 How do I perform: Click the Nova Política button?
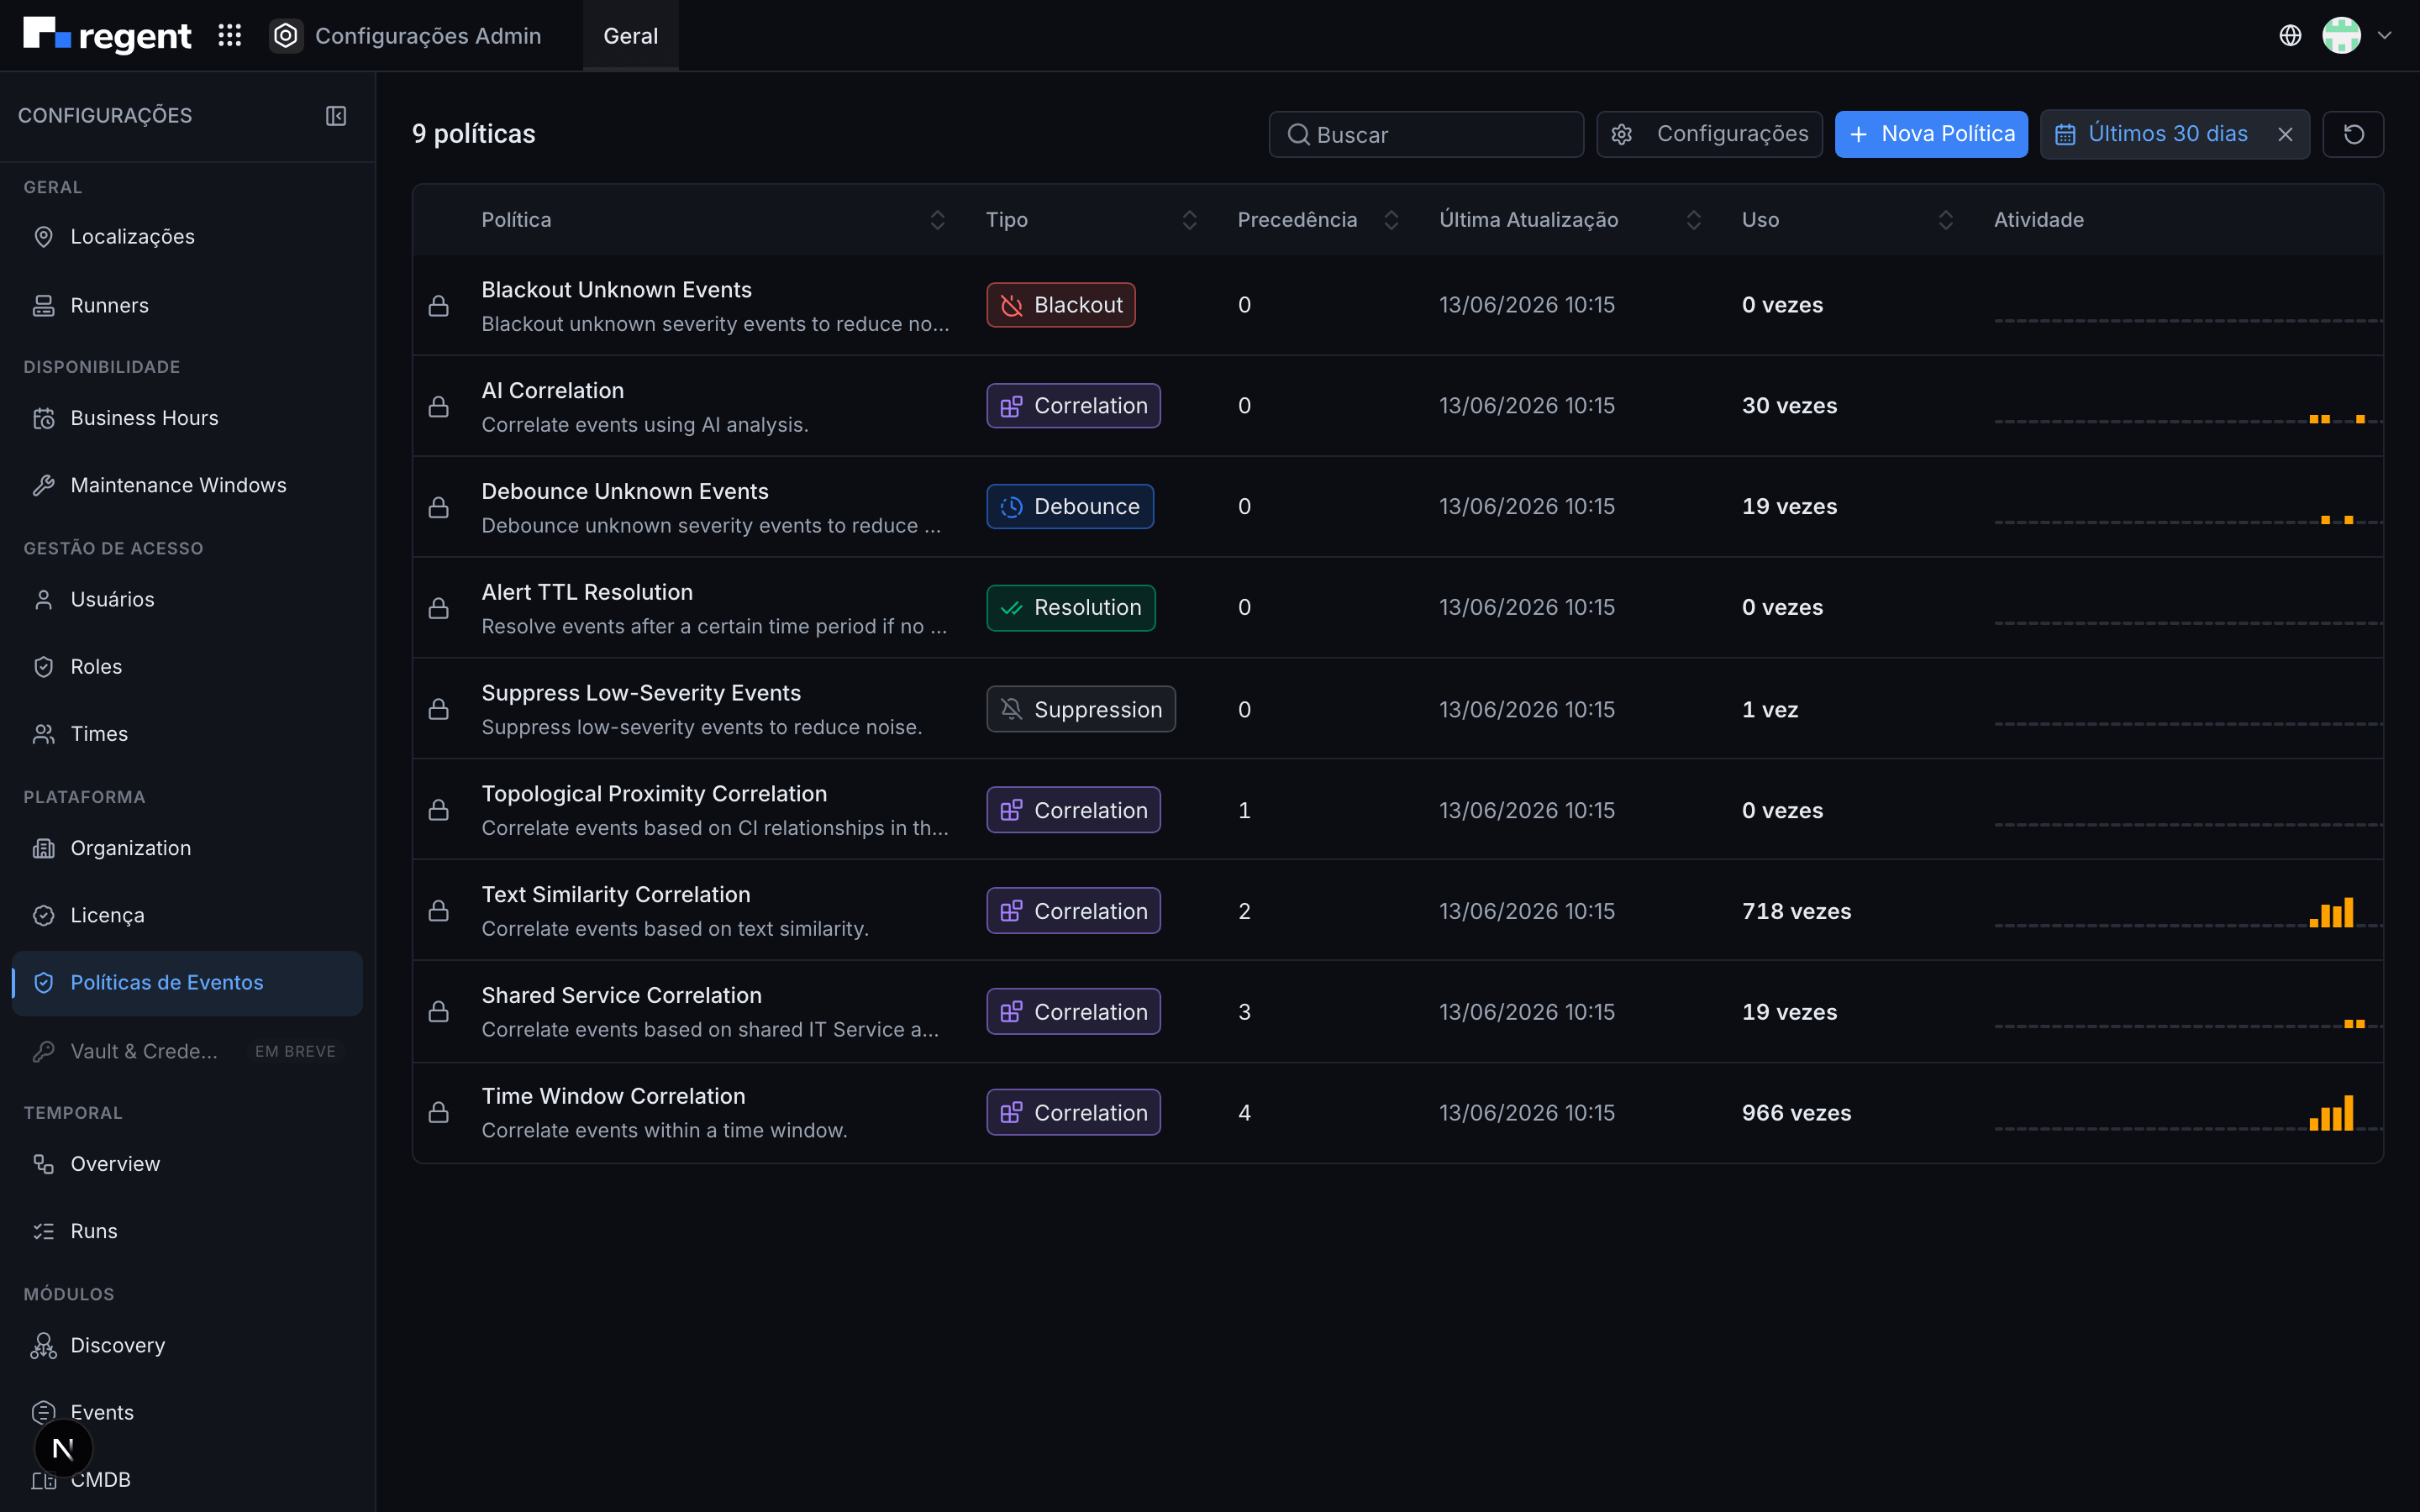tap(1931, 134)
